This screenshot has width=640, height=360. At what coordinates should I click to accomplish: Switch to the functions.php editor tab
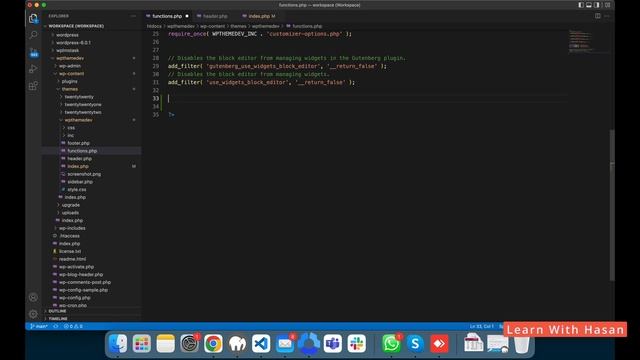click(x=167, y=16)
